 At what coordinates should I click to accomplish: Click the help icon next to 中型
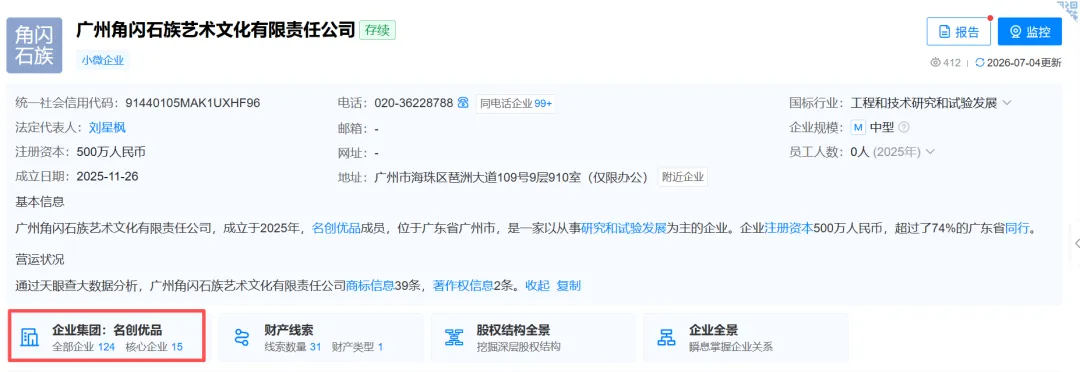click(x=904, y=127)
